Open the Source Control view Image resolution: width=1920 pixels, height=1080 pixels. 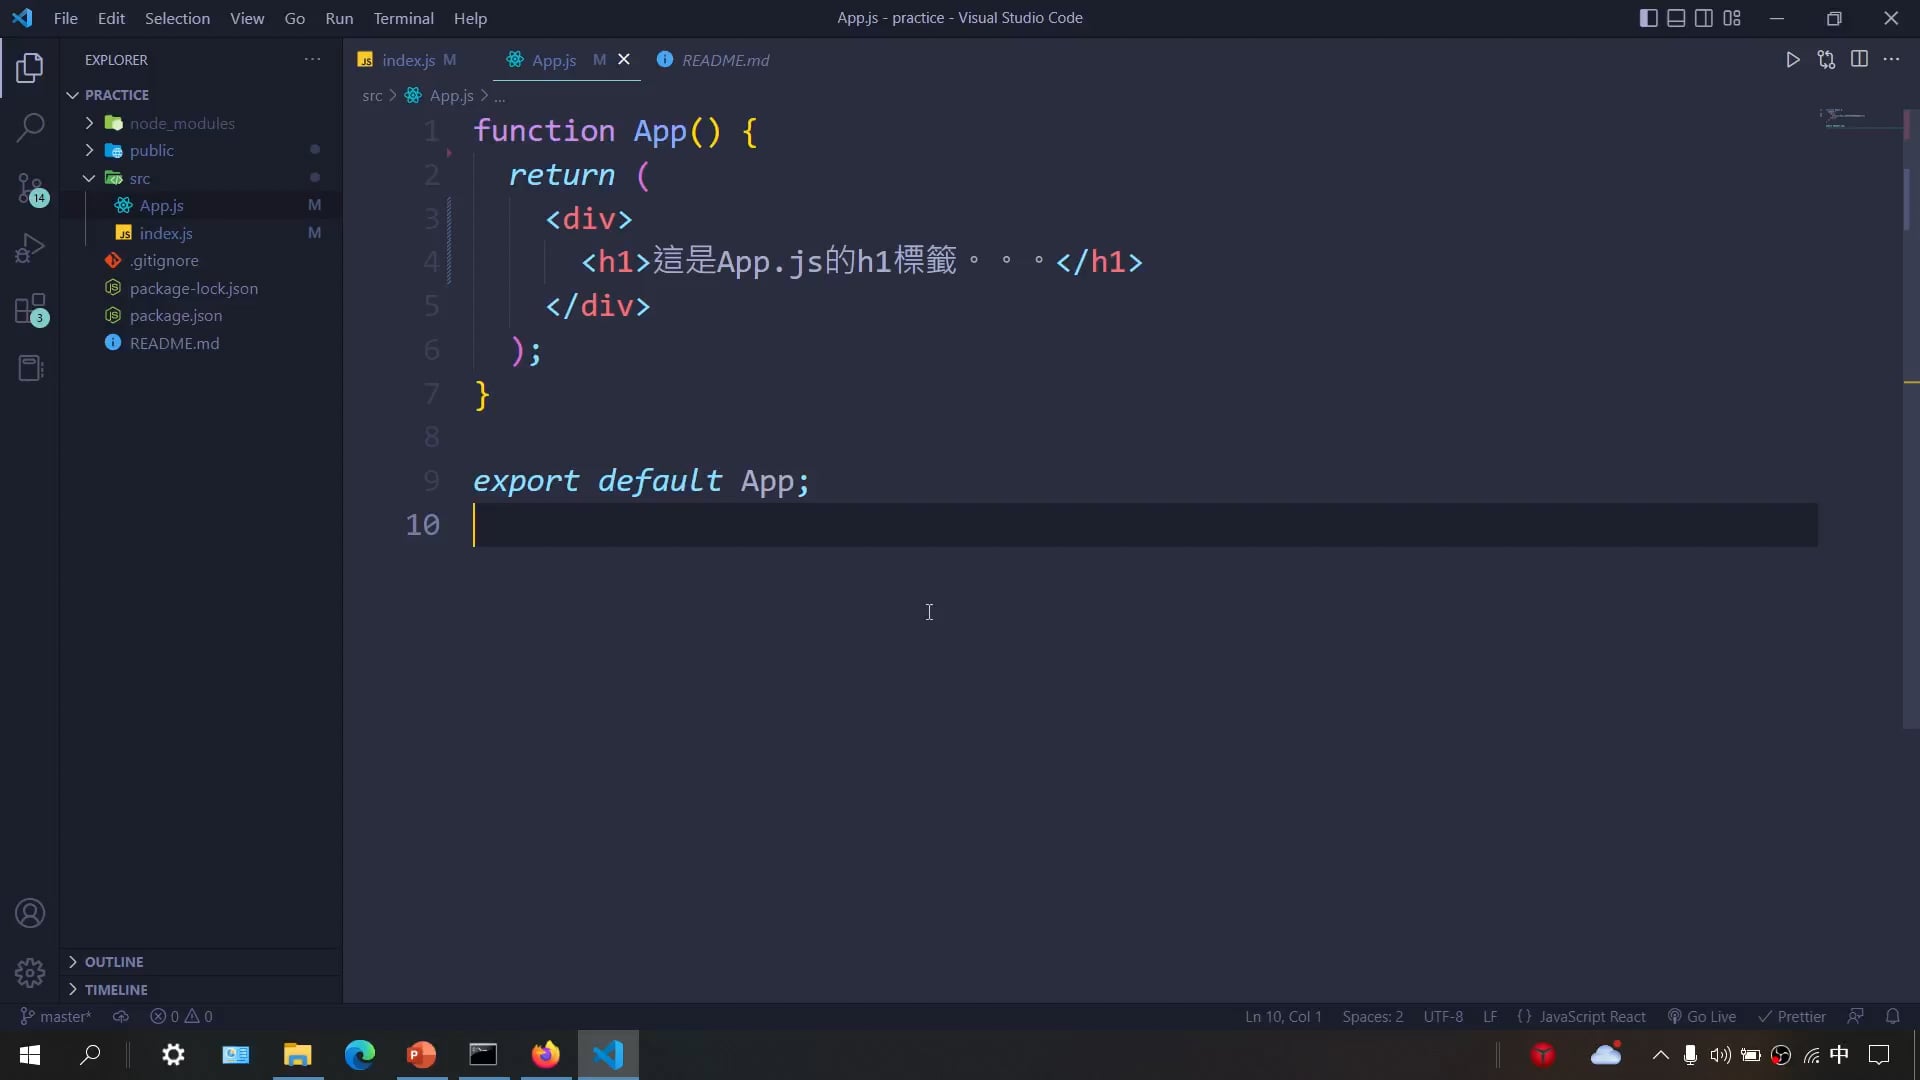coord(30,188)
